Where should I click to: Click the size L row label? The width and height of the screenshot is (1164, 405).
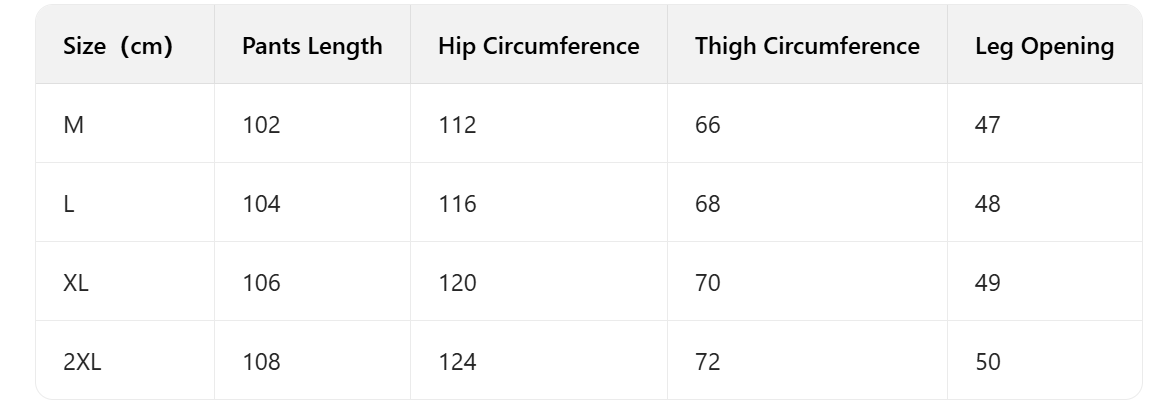[69, 204]
